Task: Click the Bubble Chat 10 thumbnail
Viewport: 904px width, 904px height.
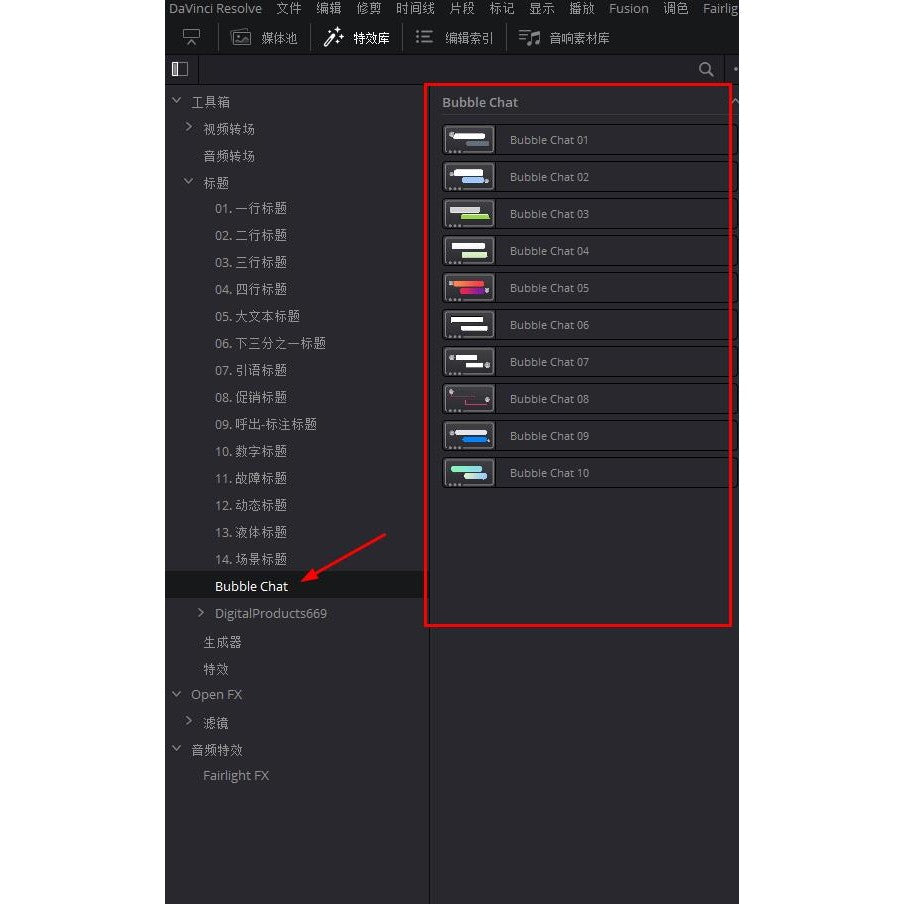Action: 469,473
